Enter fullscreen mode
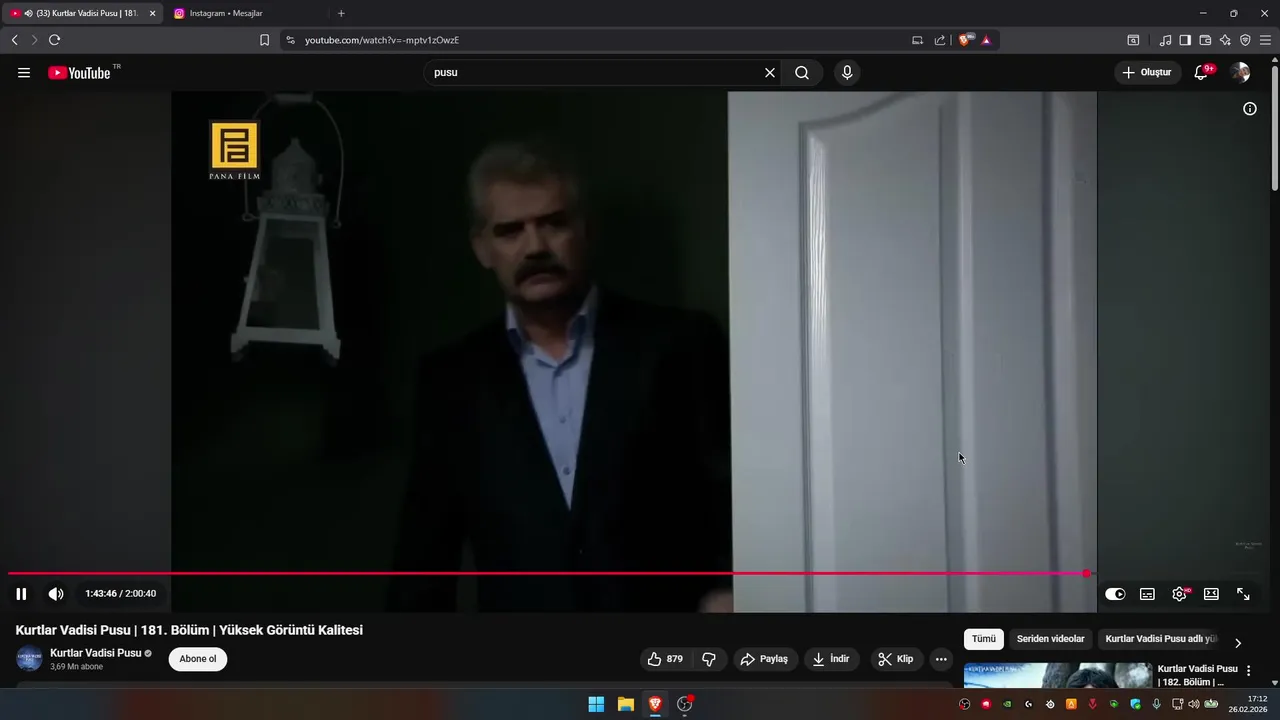This screenshot has height=720, width=1280. click(x=1243, y=594)
